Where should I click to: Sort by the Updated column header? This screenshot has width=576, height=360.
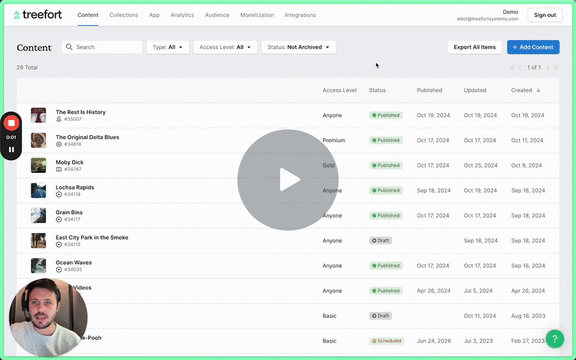(x=475, y=90)
